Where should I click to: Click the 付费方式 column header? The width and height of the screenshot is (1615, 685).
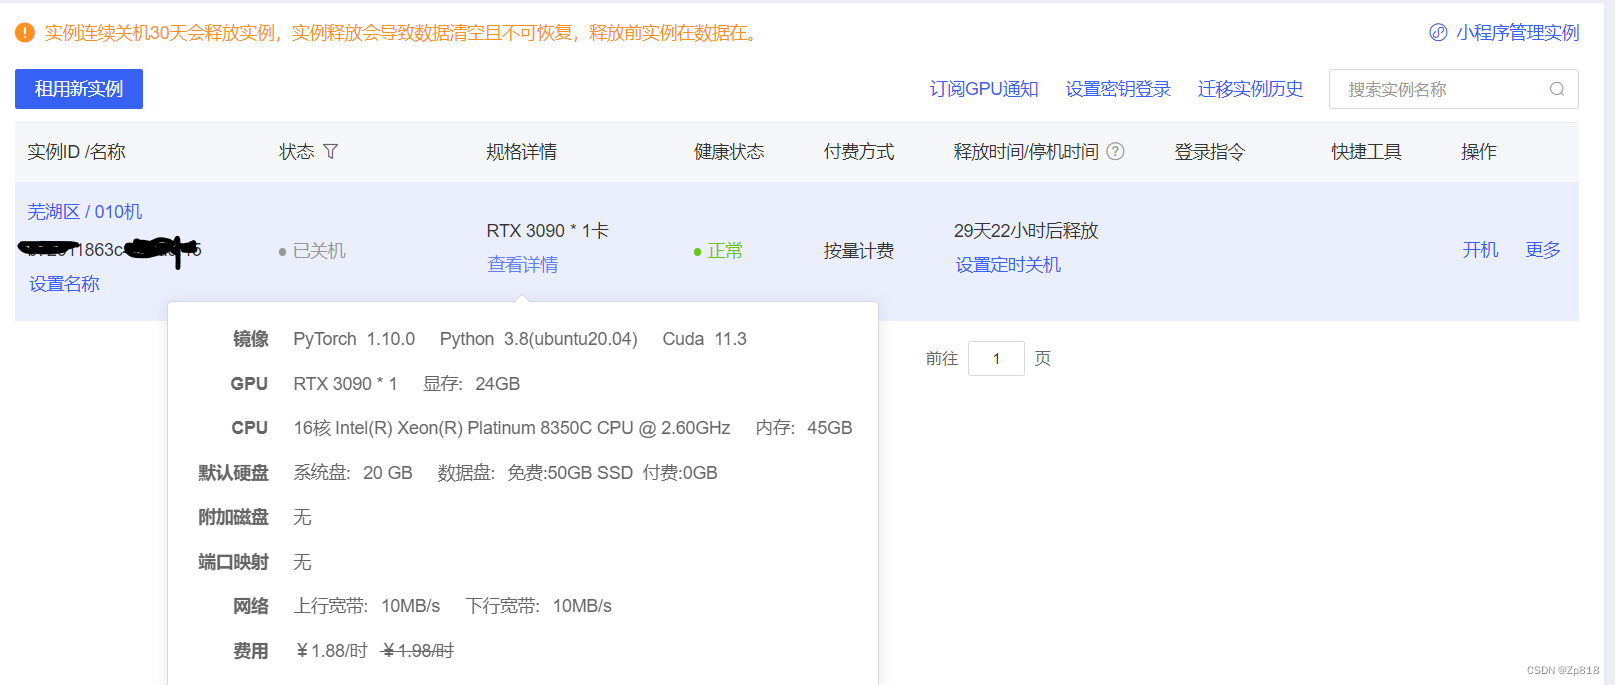859,152
